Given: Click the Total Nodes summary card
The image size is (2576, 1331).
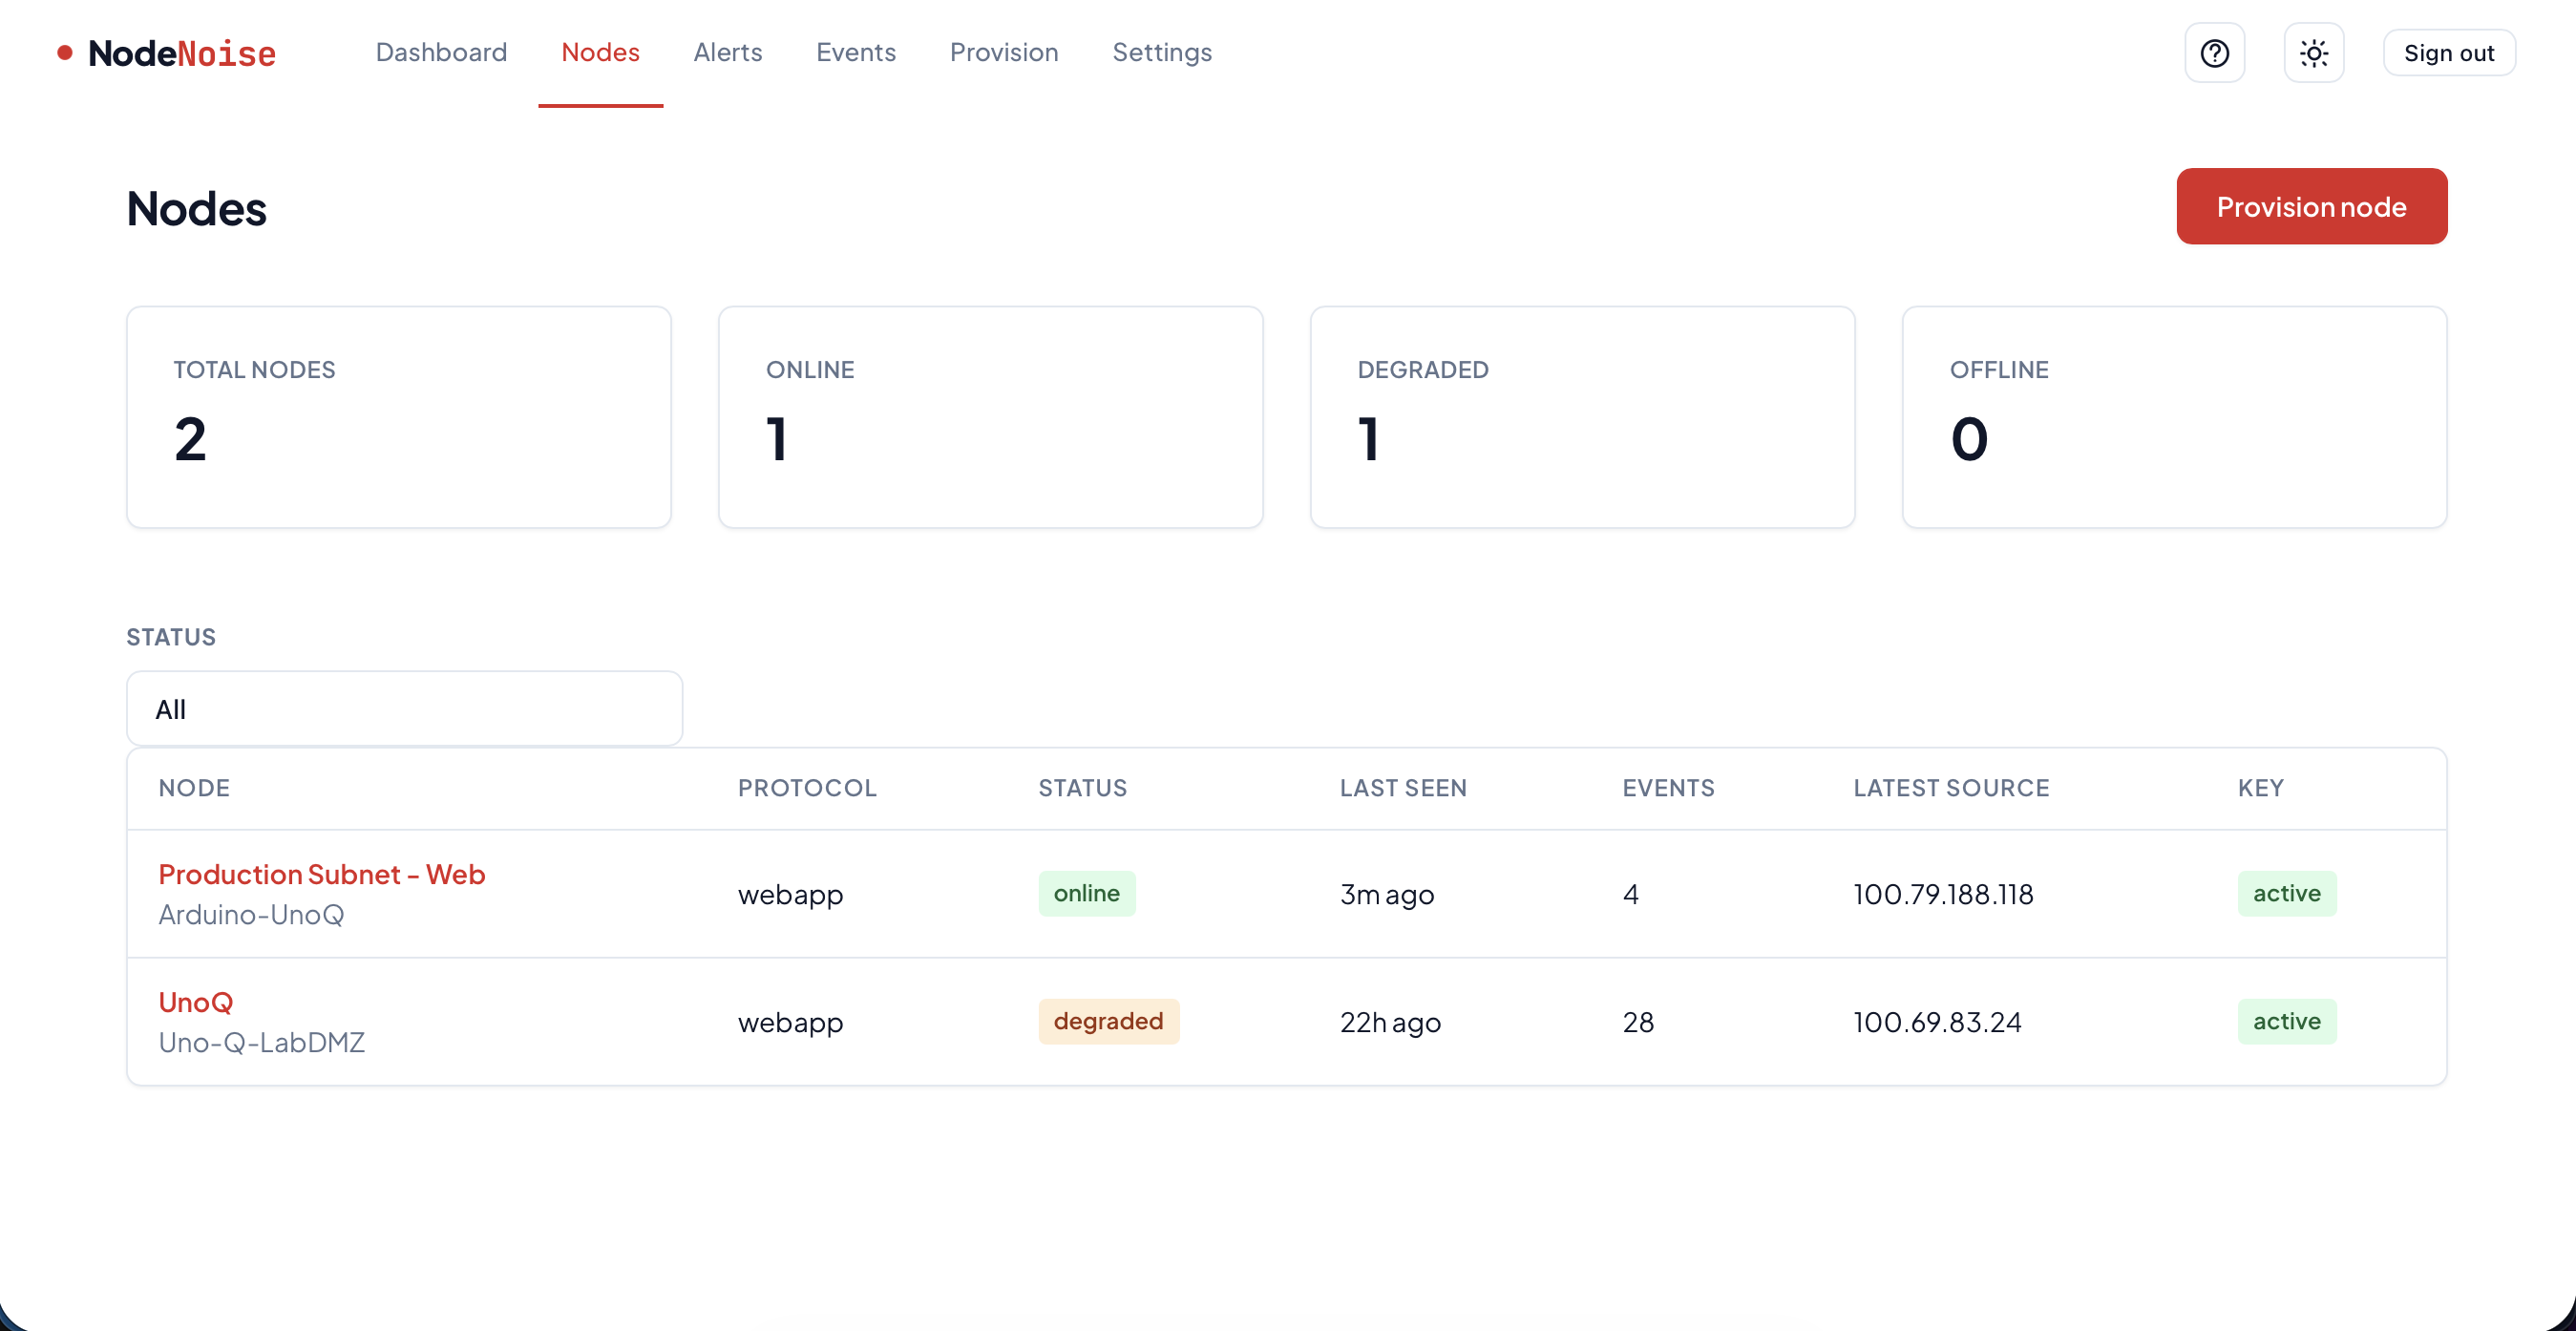Looking at the screenshot, I should click(399, 417).
